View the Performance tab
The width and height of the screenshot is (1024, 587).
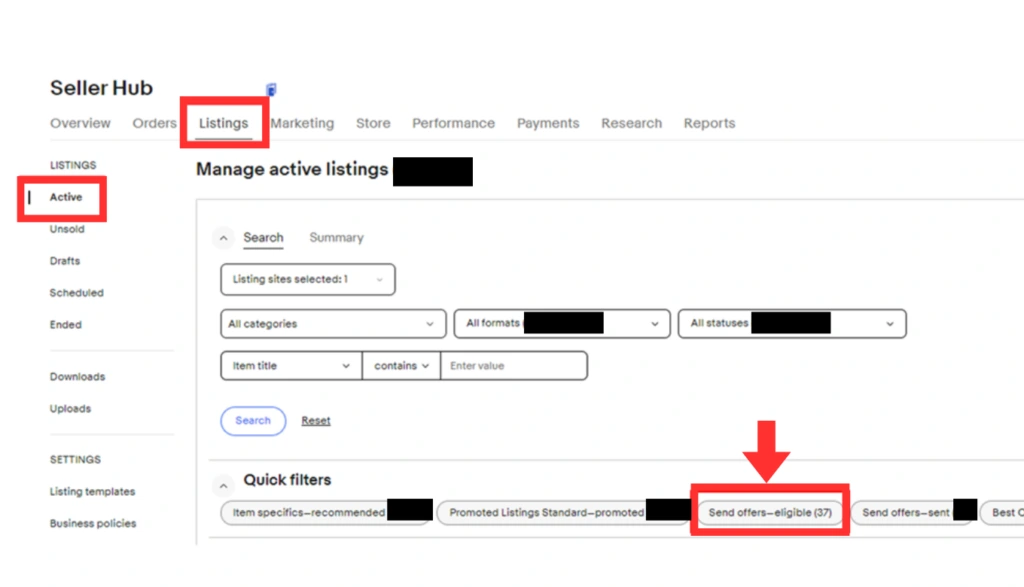453,123
